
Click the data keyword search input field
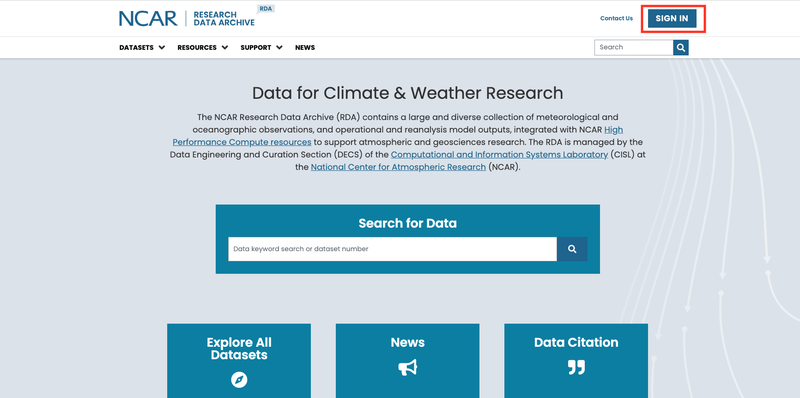click(x=392, y=249)
